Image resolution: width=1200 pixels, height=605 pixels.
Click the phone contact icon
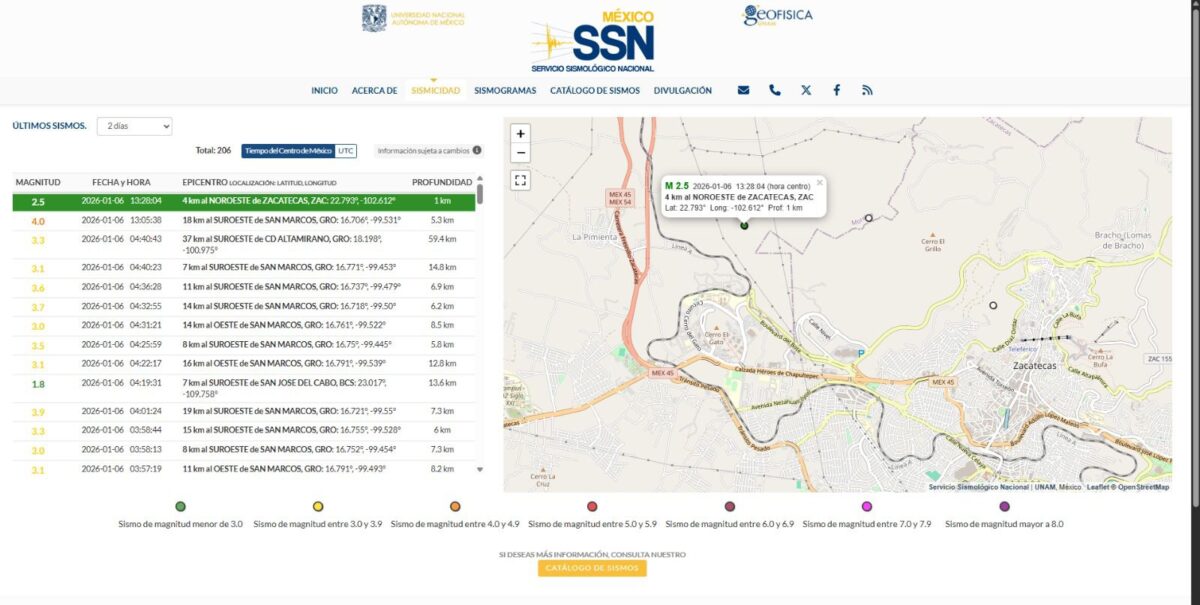[774, 90]
